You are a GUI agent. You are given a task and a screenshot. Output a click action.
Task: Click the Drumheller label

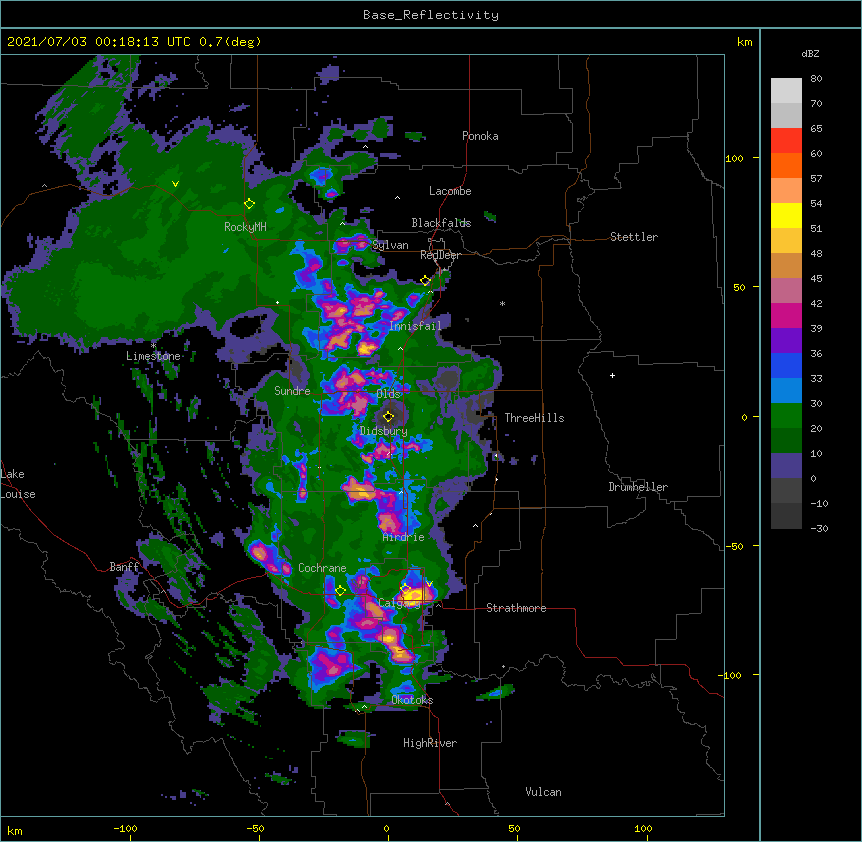click(x=638, y=487)
